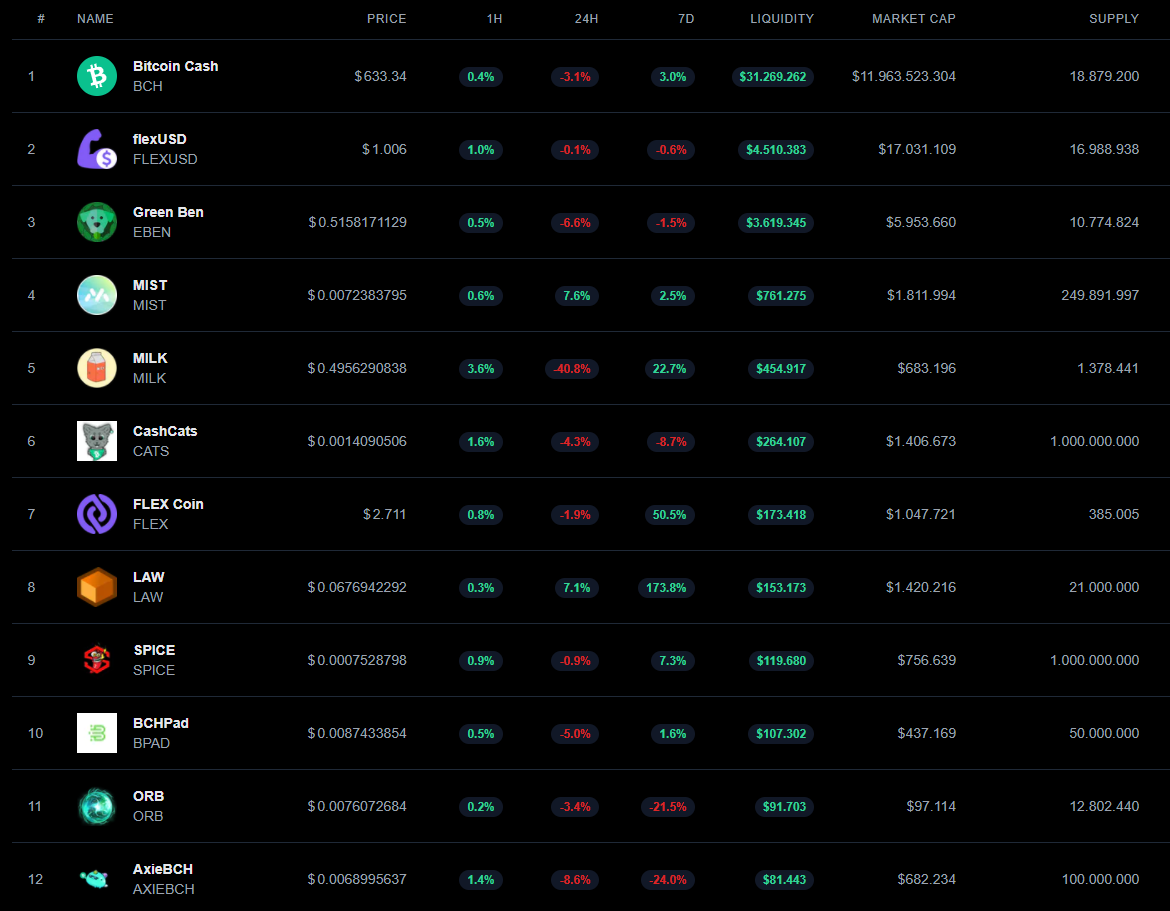Select the AxieBCH creature icon

[x=97, y=879]
